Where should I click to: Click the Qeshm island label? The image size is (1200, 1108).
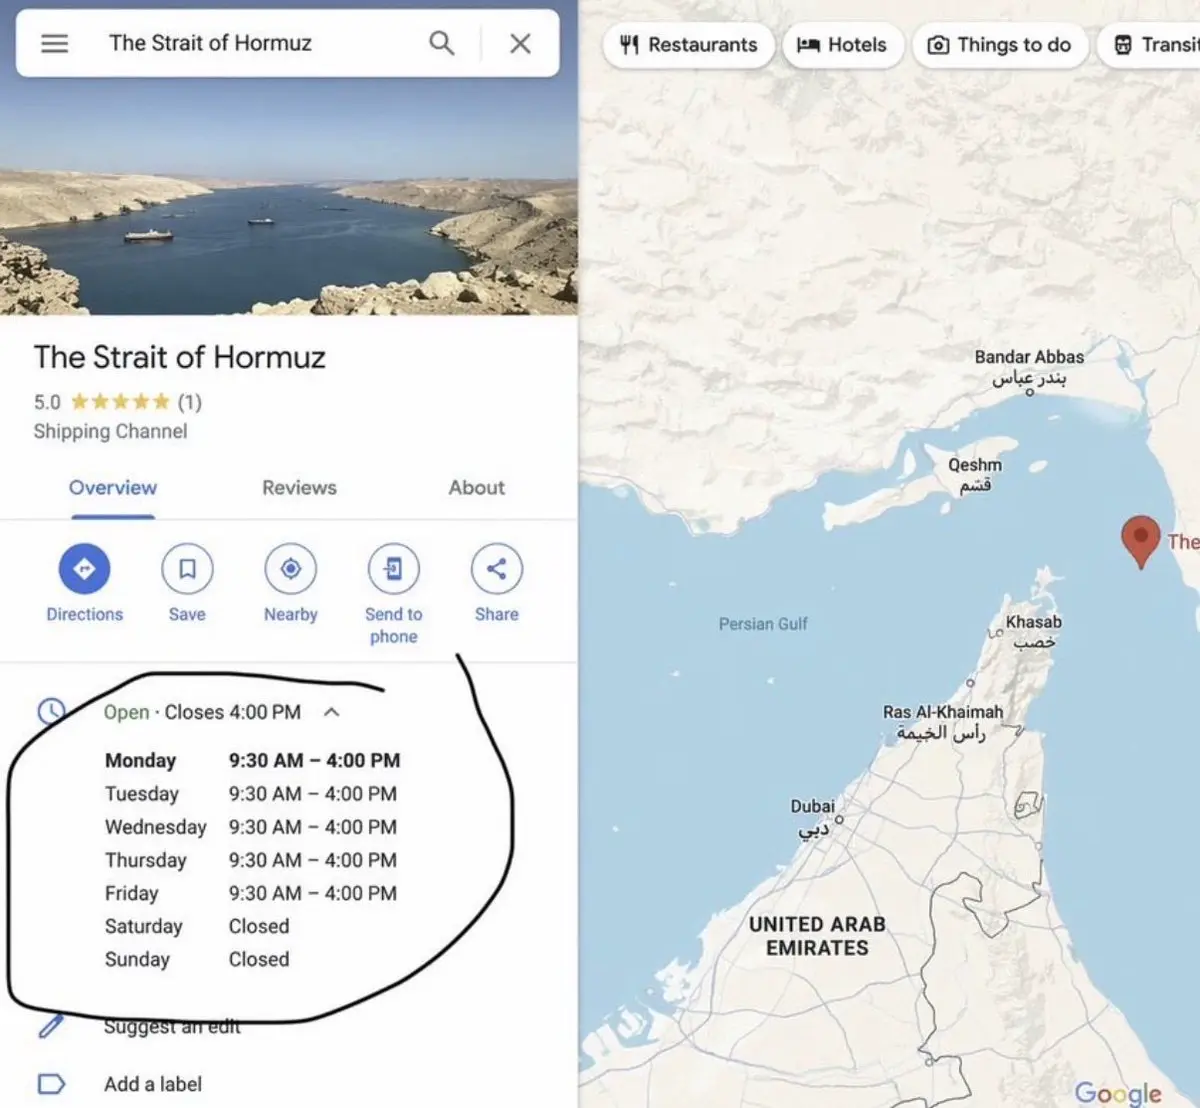pos(975,474)
